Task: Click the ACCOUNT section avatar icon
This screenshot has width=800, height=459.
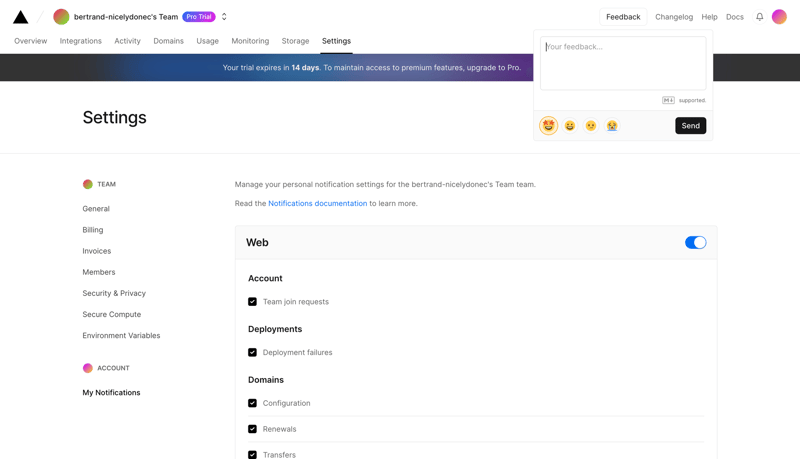Action: click(x=88, y=368)
